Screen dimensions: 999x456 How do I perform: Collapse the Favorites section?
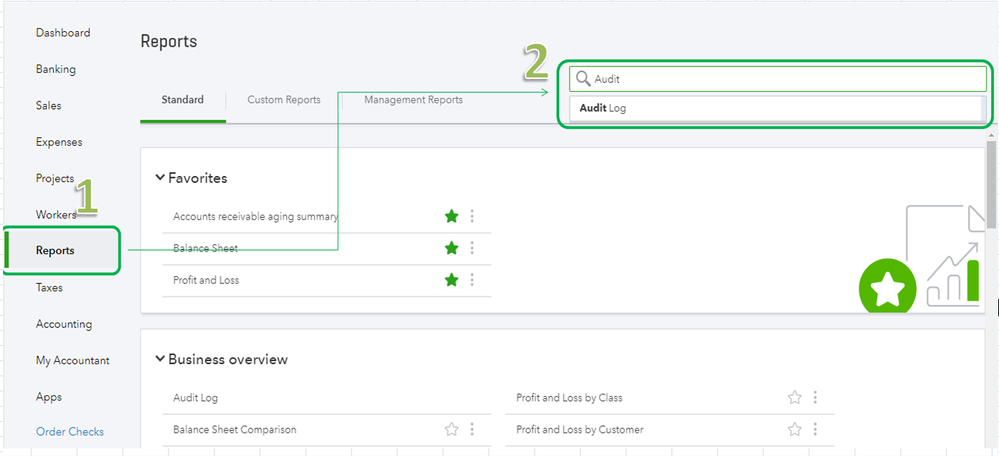click(x=160, y=178)
